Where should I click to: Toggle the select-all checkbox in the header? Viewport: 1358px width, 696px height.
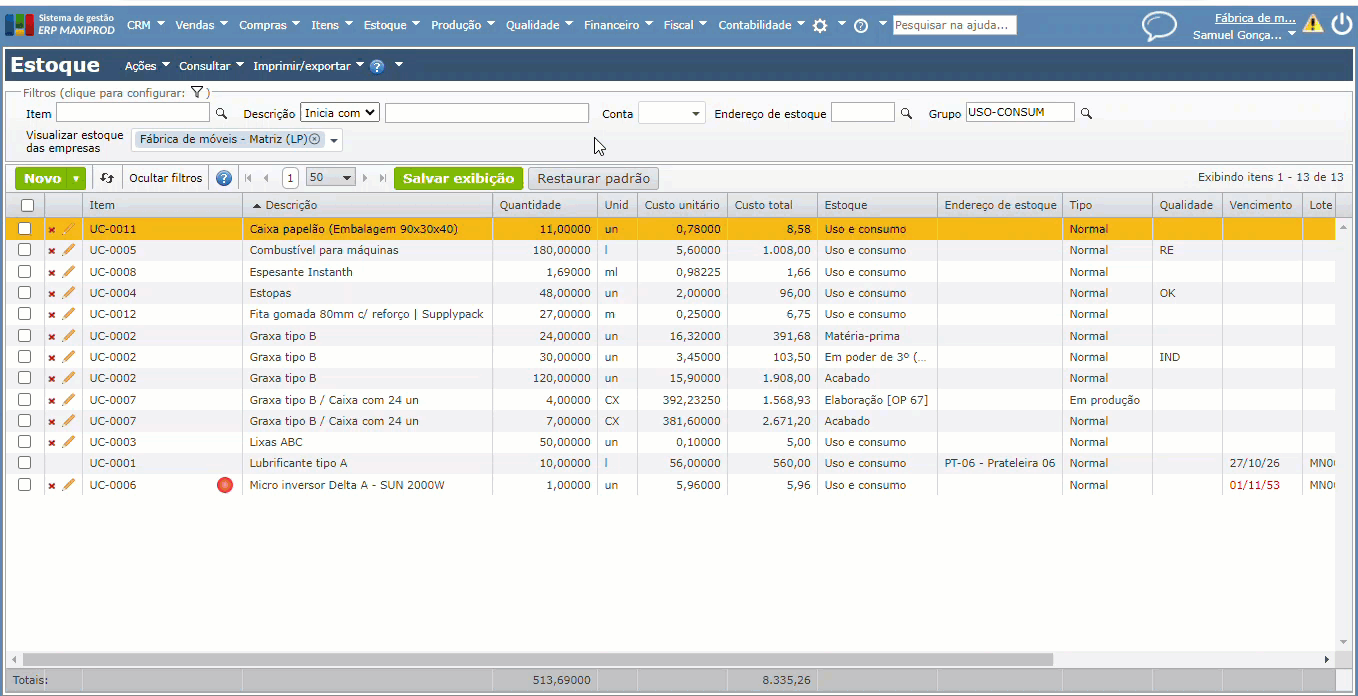(x=27, y=205)
